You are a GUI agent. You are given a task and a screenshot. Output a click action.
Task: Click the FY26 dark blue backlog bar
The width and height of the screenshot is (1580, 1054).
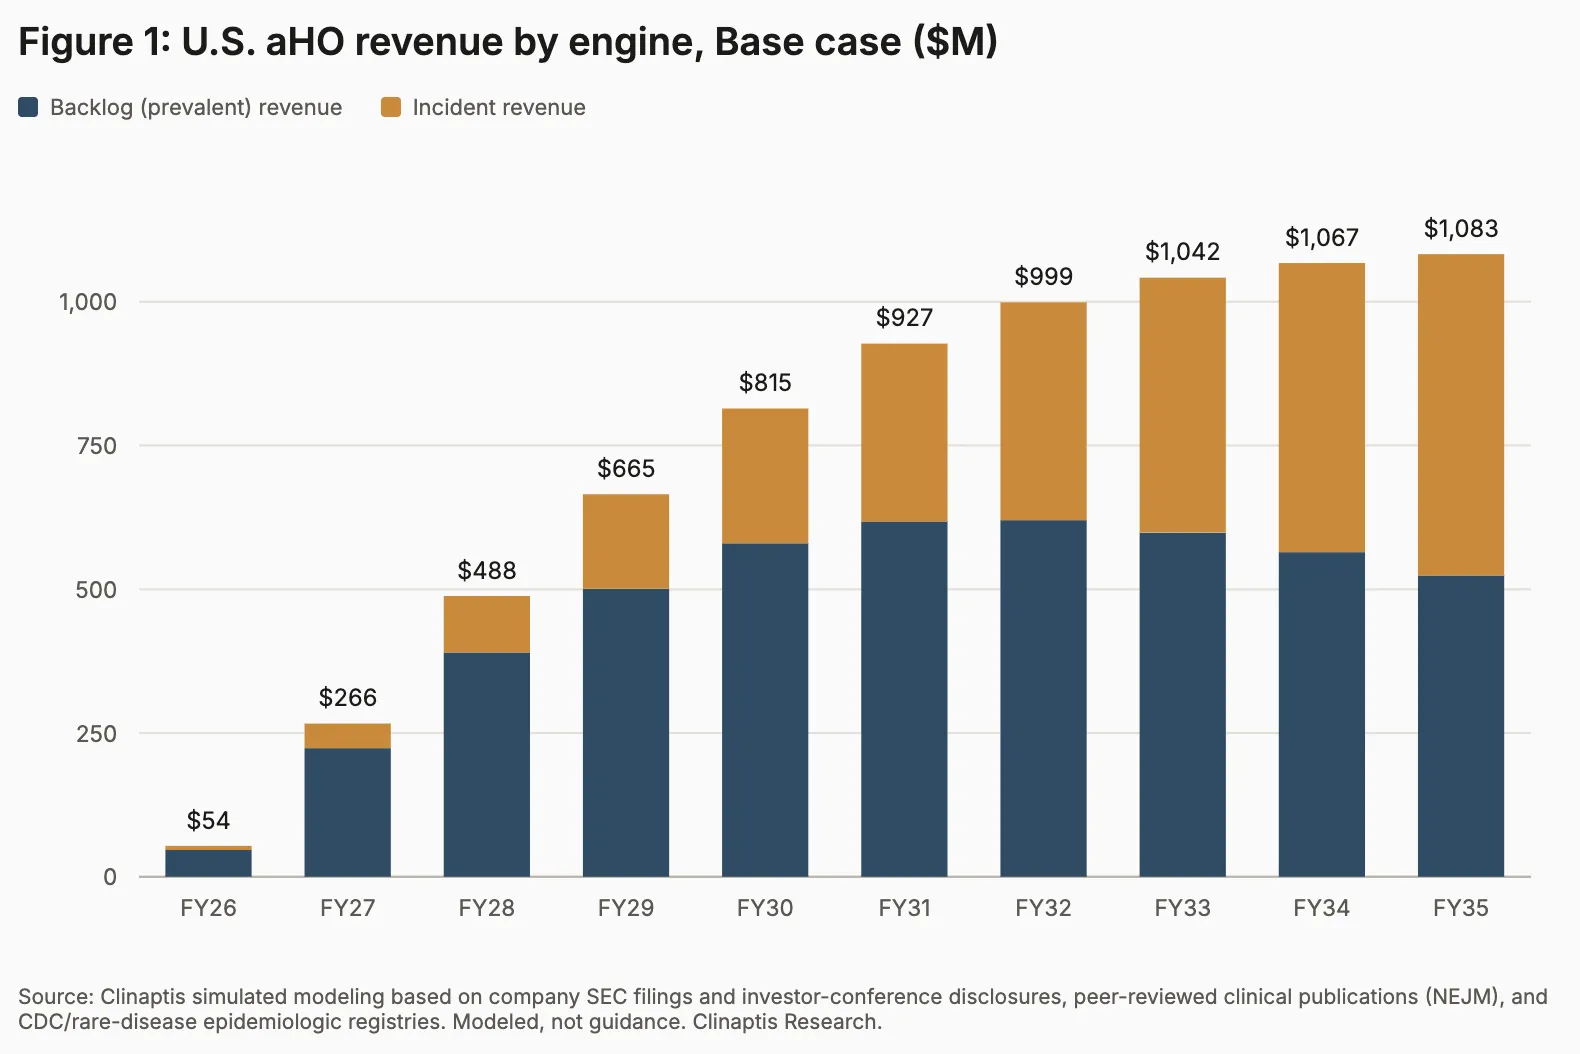[x=208, y=864]
